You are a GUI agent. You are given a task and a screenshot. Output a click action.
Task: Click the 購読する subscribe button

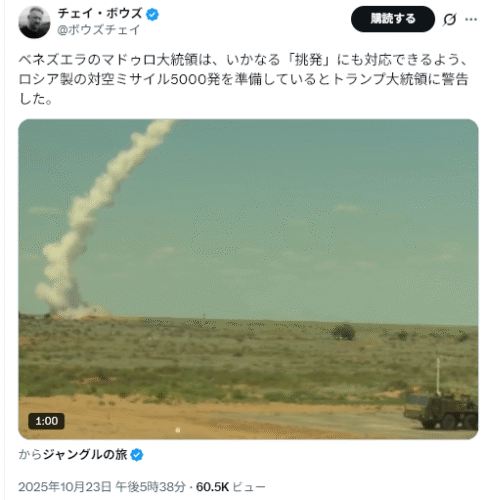393,19
